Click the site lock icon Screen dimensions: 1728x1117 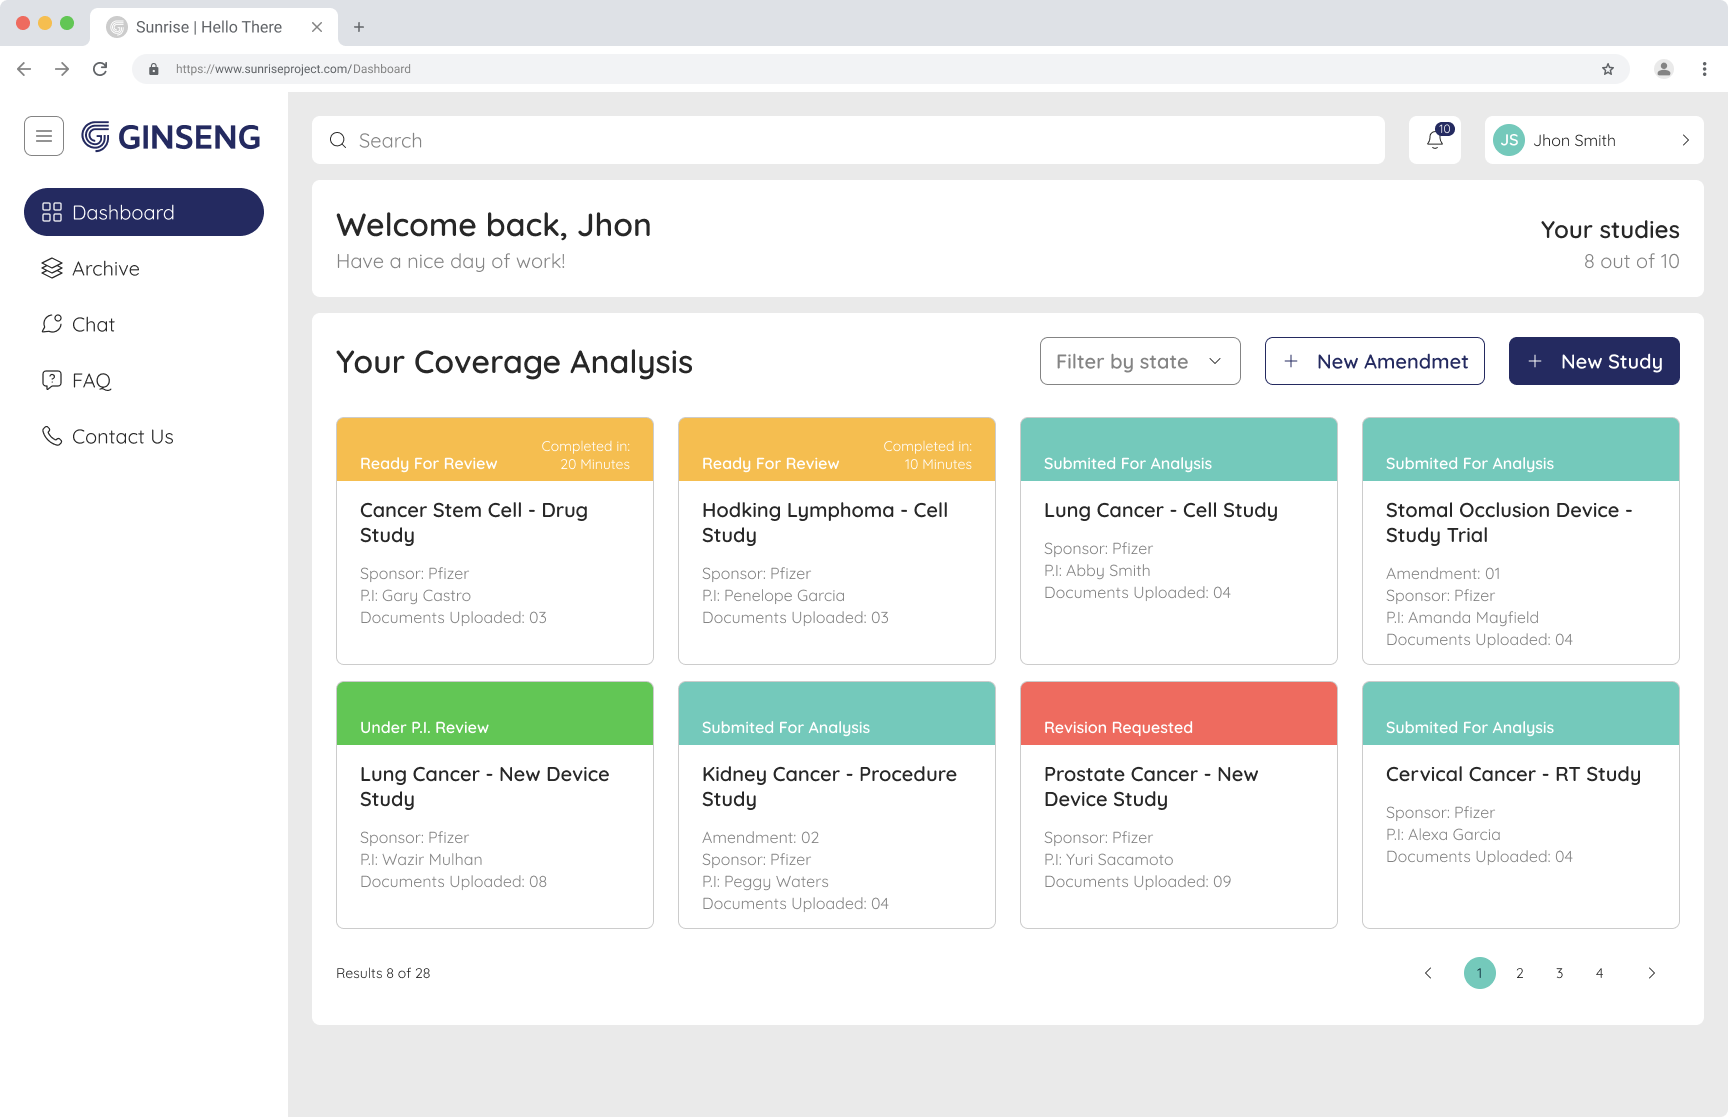pos(154,69)
